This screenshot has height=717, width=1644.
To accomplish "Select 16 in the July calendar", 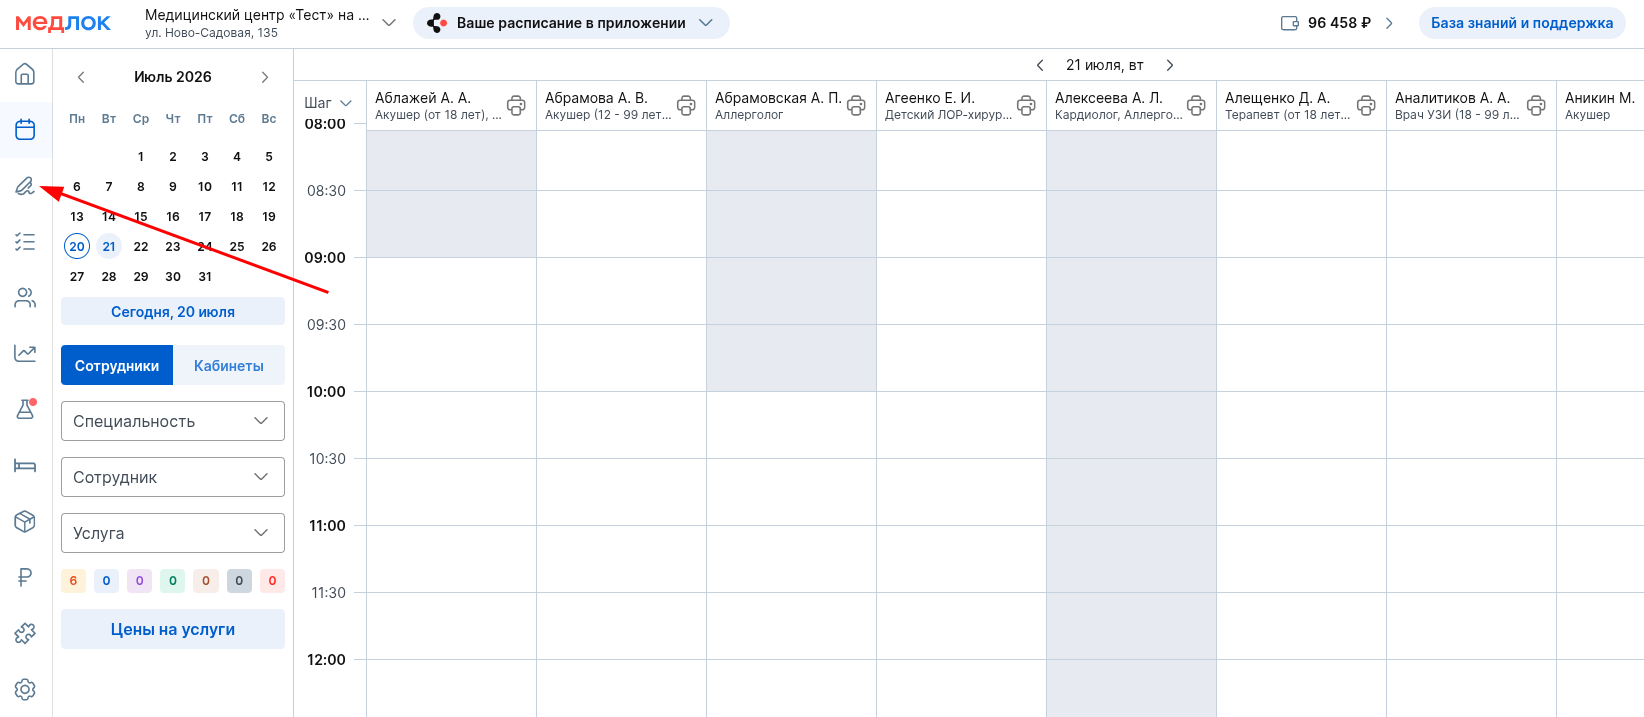I will 173,216.
